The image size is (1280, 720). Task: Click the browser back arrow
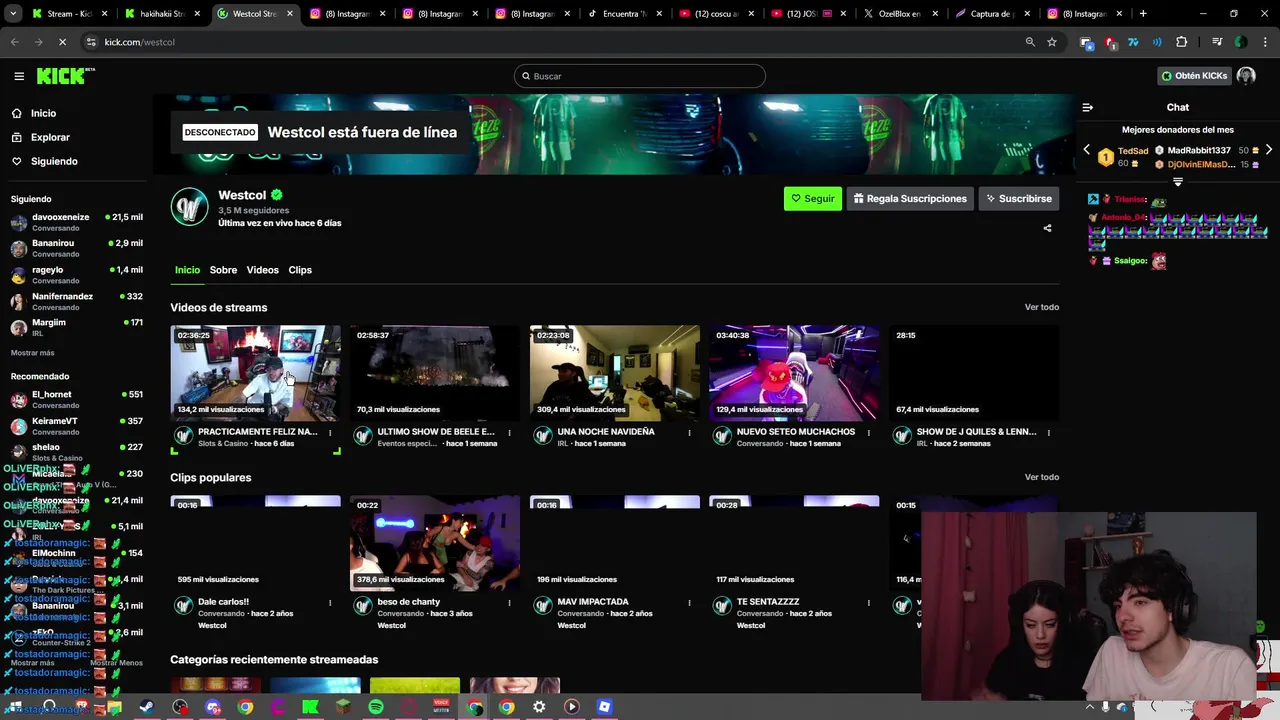[14, 42]
